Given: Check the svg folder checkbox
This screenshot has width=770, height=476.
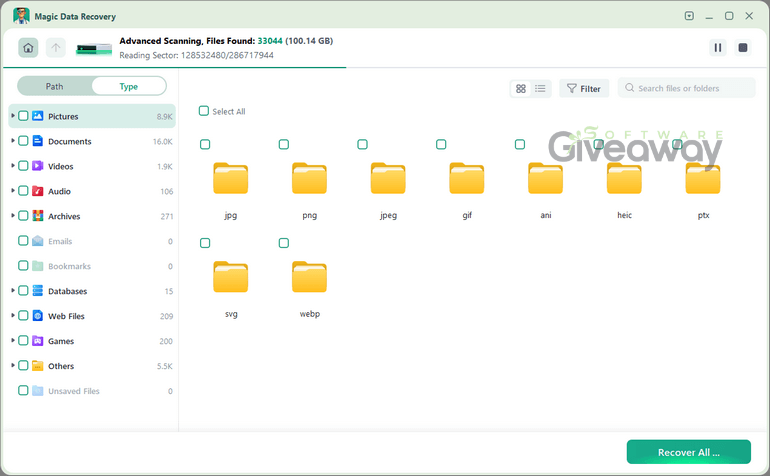Looking at the screenshot, I should coord(205,243).
